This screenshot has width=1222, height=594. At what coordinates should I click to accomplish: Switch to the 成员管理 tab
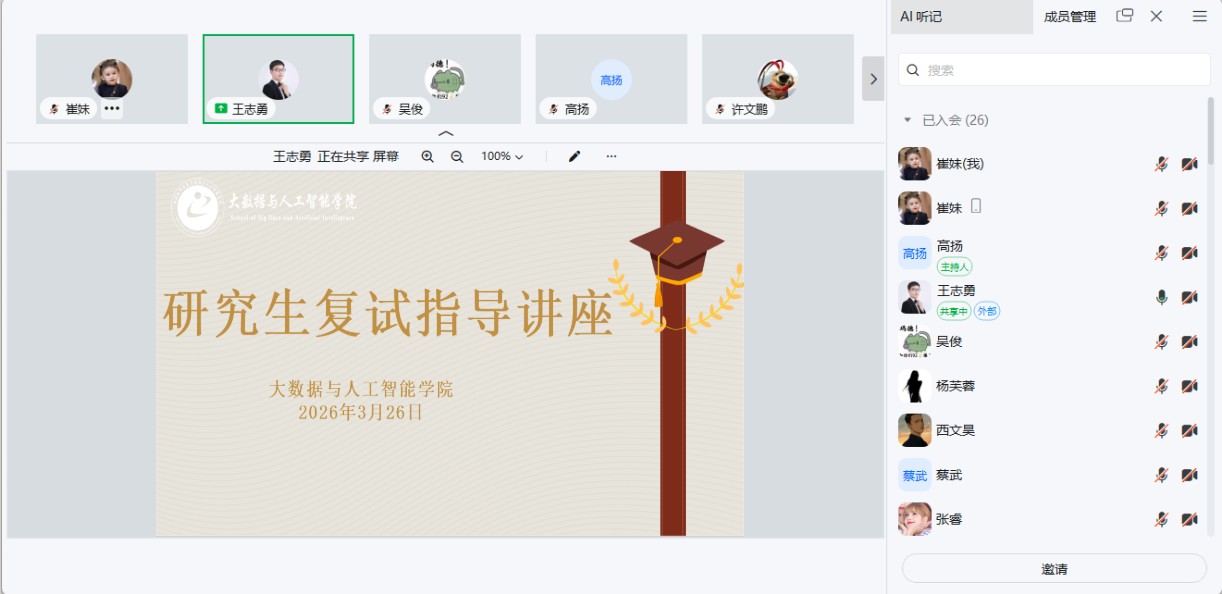click(1070, 17)
